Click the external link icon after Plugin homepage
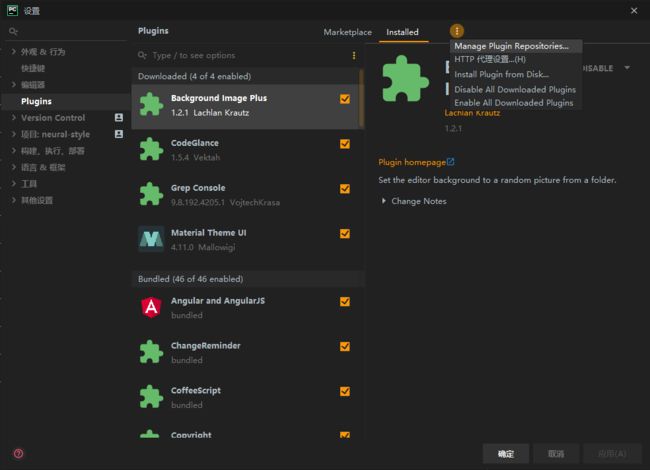This screenshot has width=650, height=470. pos(451,162)
